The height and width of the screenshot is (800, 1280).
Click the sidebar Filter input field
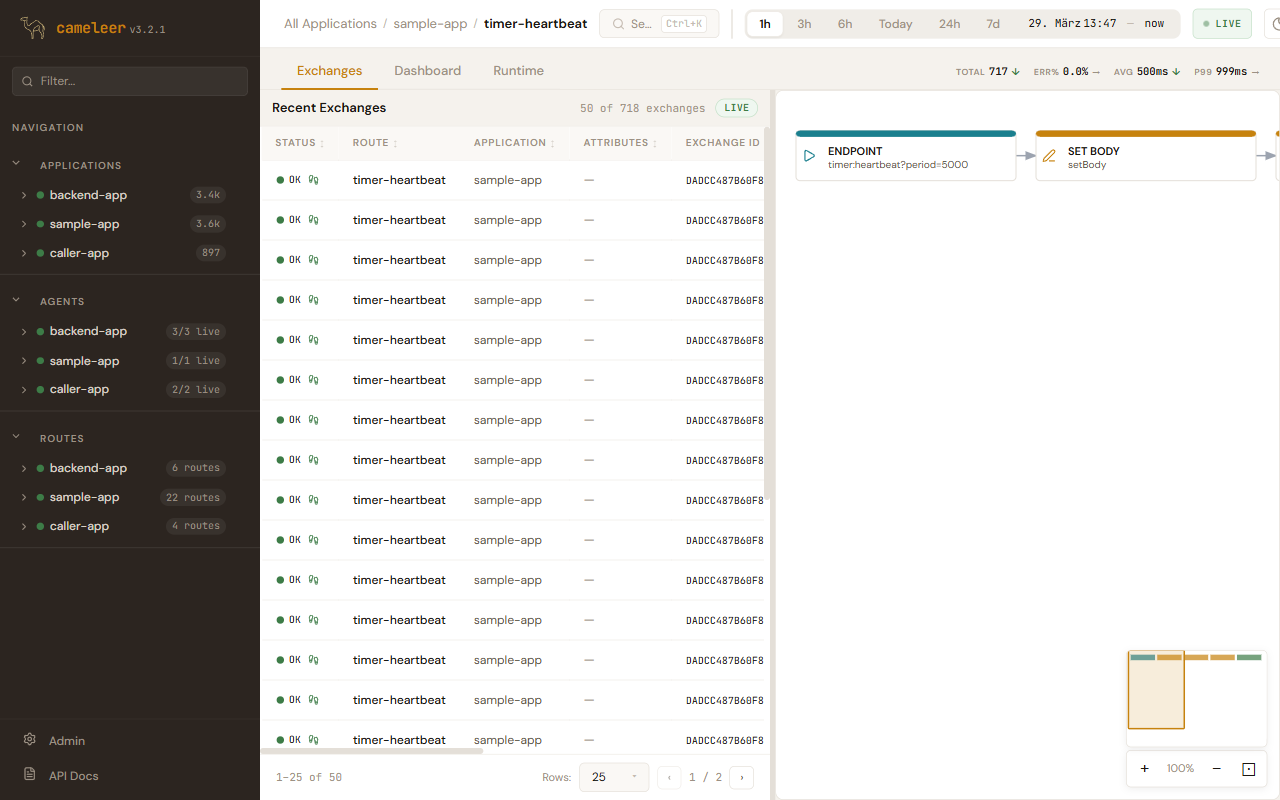[130, 81]
